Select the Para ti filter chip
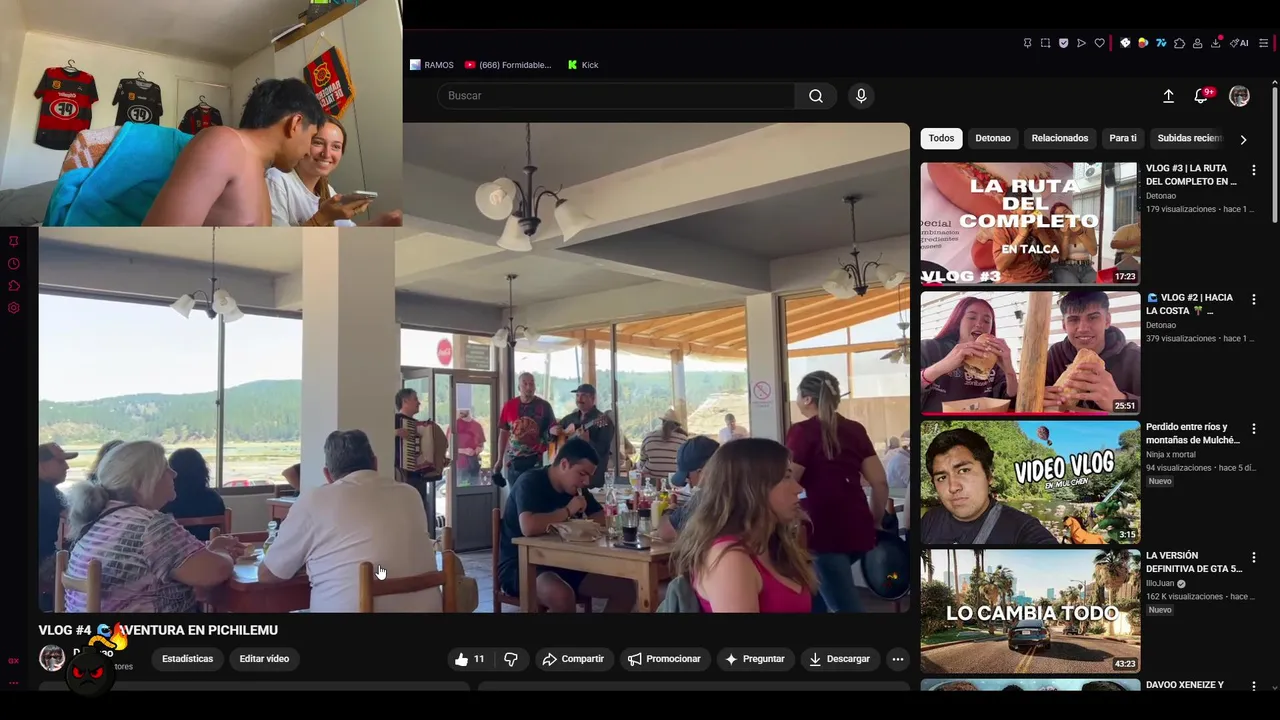This screenshot has height=720, width=1280. pyautogui.click(x=1123, y=138)
